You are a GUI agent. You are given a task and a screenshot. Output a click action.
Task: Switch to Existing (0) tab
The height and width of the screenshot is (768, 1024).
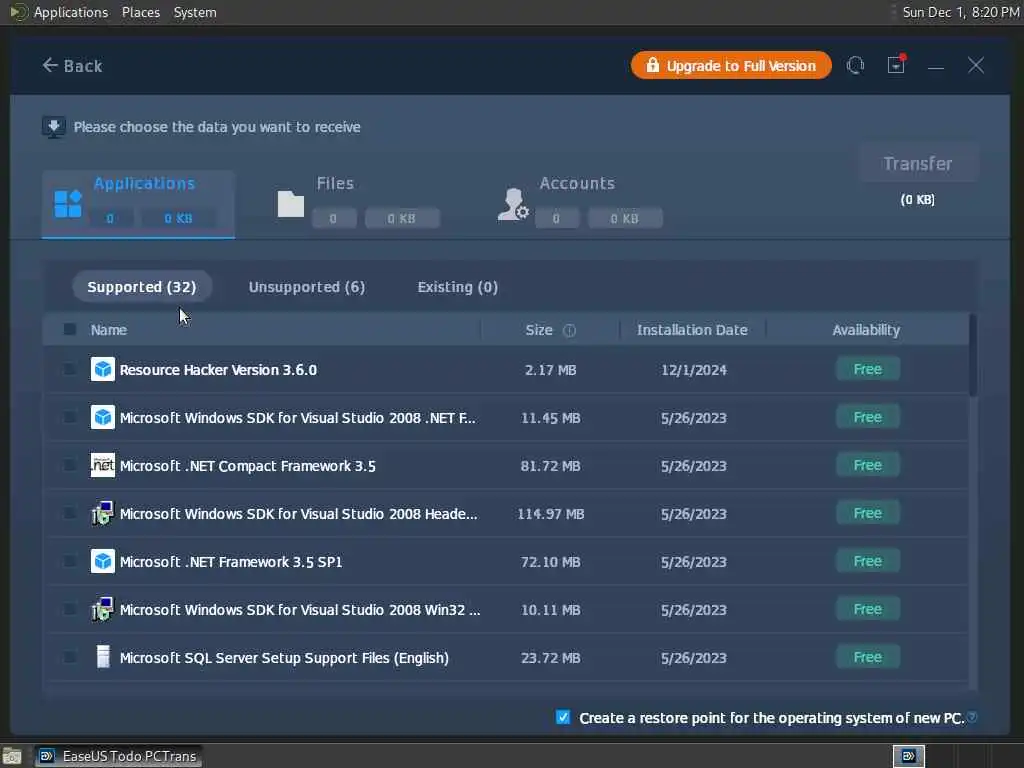pyautogui.click(x=458, y=287)
